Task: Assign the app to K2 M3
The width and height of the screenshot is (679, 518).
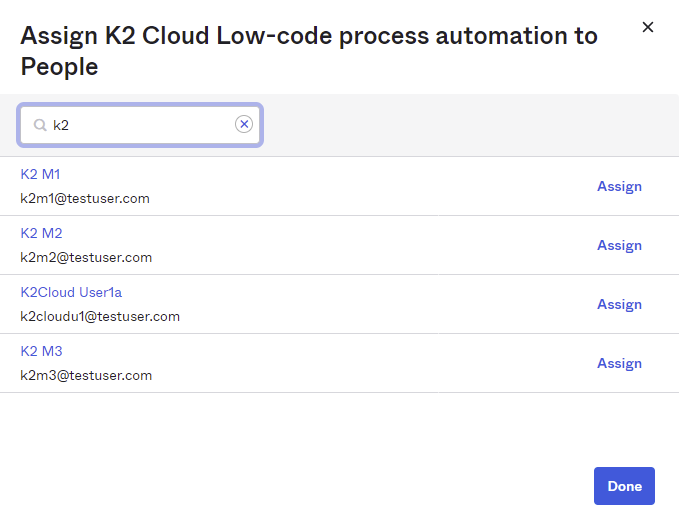Action: coord(619,363)
